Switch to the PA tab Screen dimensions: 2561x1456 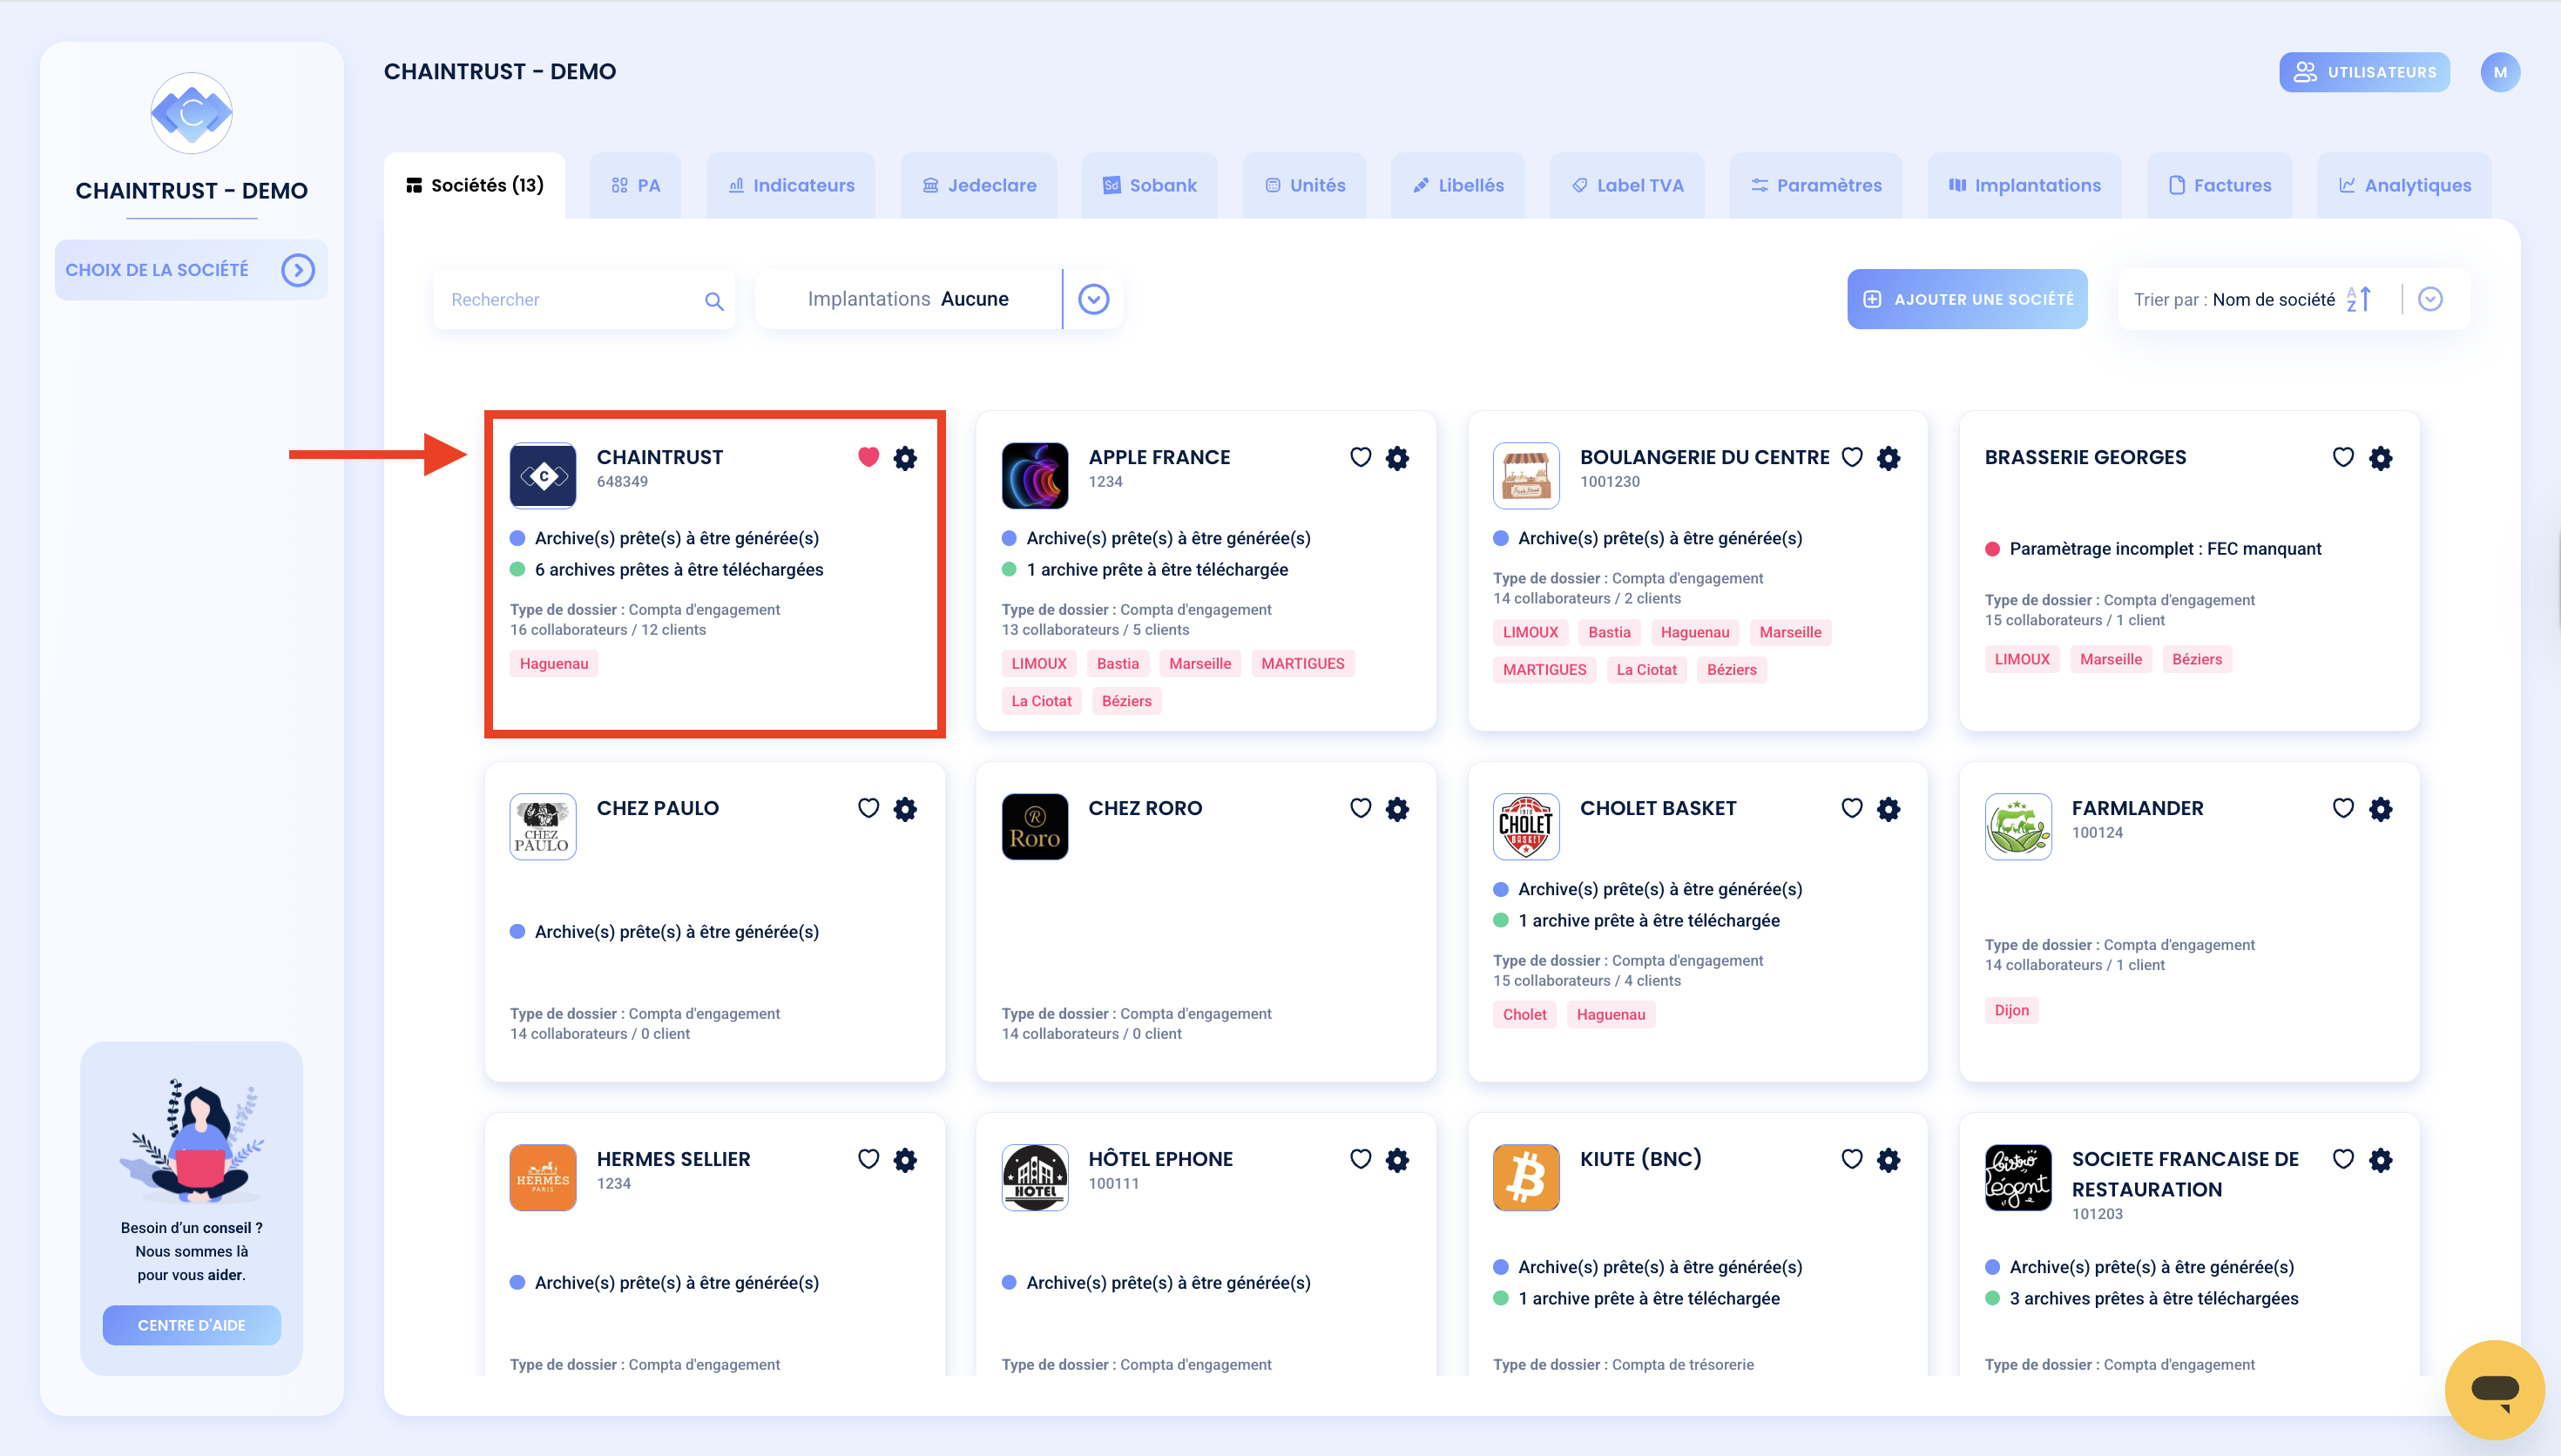pyautogui.click(x=636, y=185)
